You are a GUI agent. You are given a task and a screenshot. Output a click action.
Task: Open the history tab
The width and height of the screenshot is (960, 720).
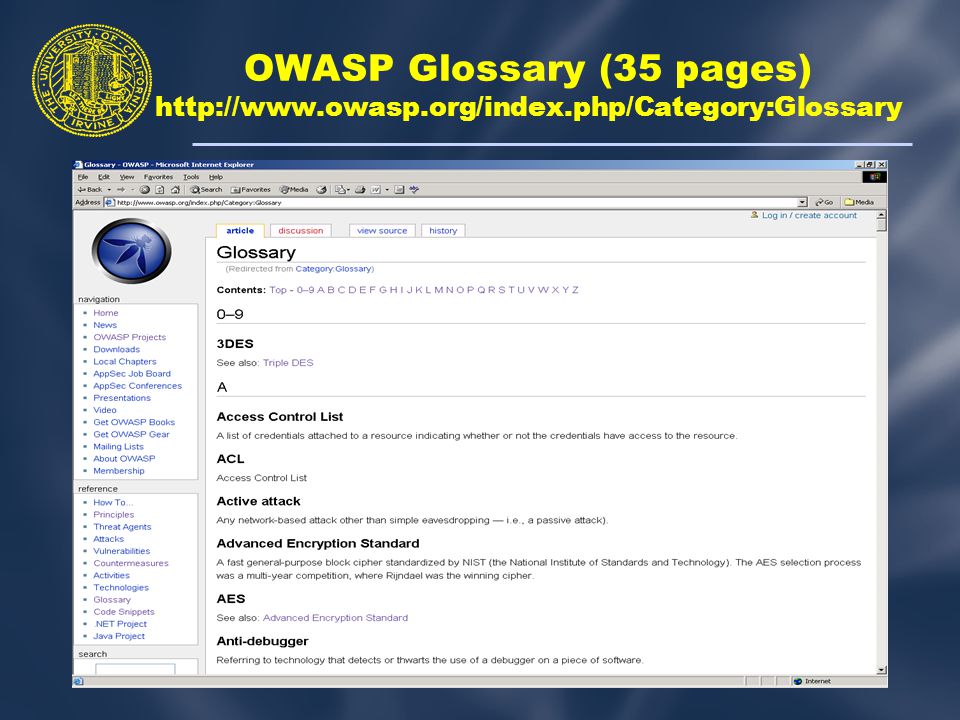(x=443, y=231)
